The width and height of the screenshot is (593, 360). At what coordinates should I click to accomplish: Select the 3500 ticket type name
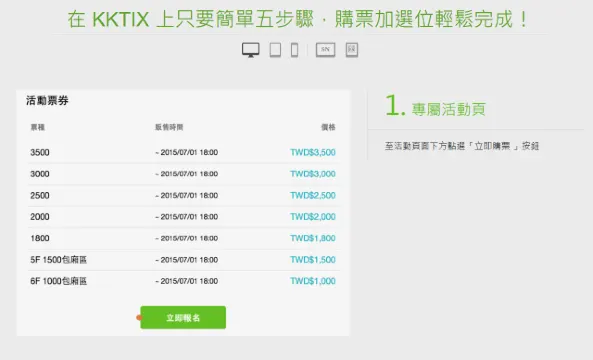coord(40,152)
